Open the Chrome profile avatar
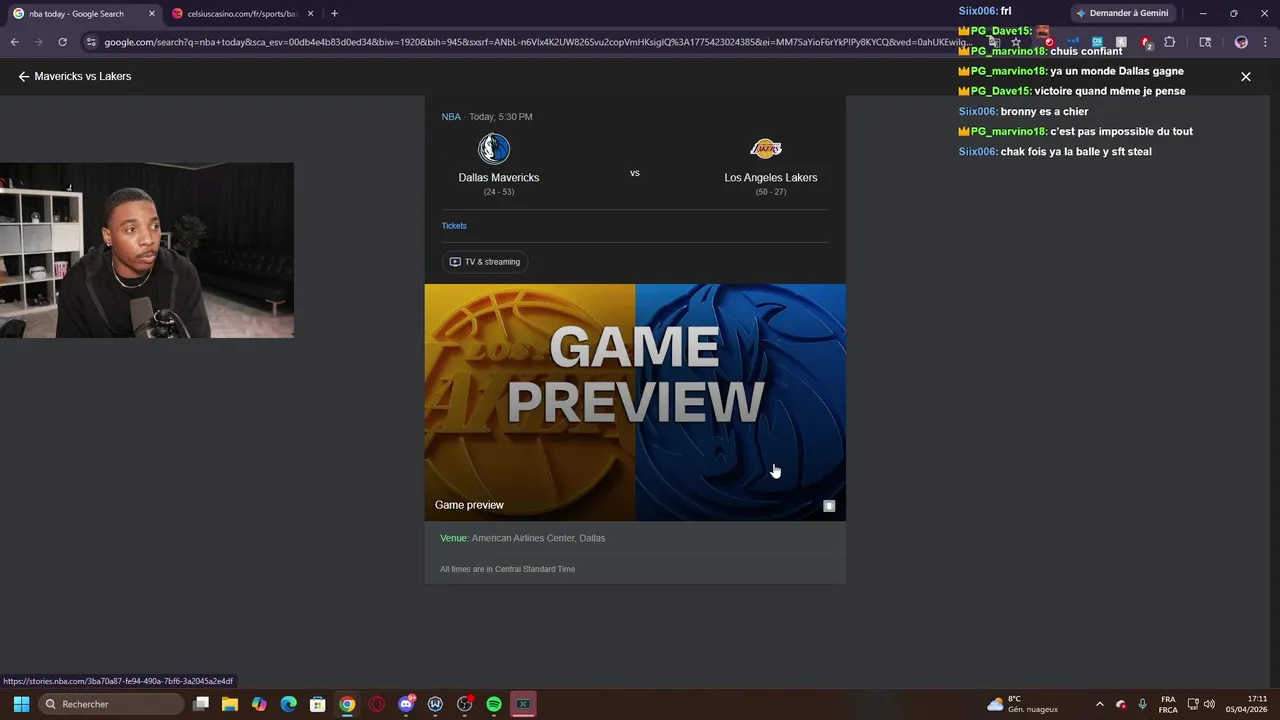The width and height of the screenshot is (1280, 720). (x=1241, y=42)
